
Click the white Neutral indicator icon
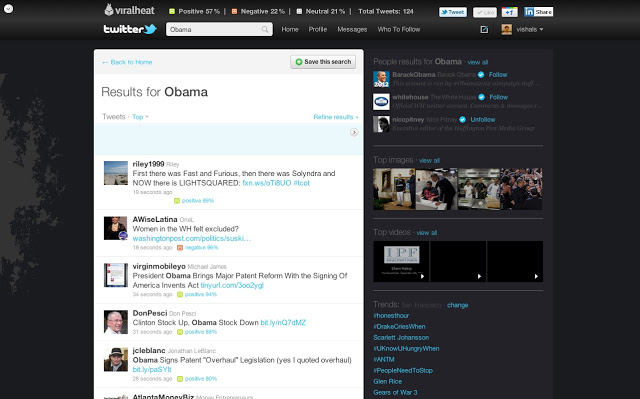coord(299,11)
